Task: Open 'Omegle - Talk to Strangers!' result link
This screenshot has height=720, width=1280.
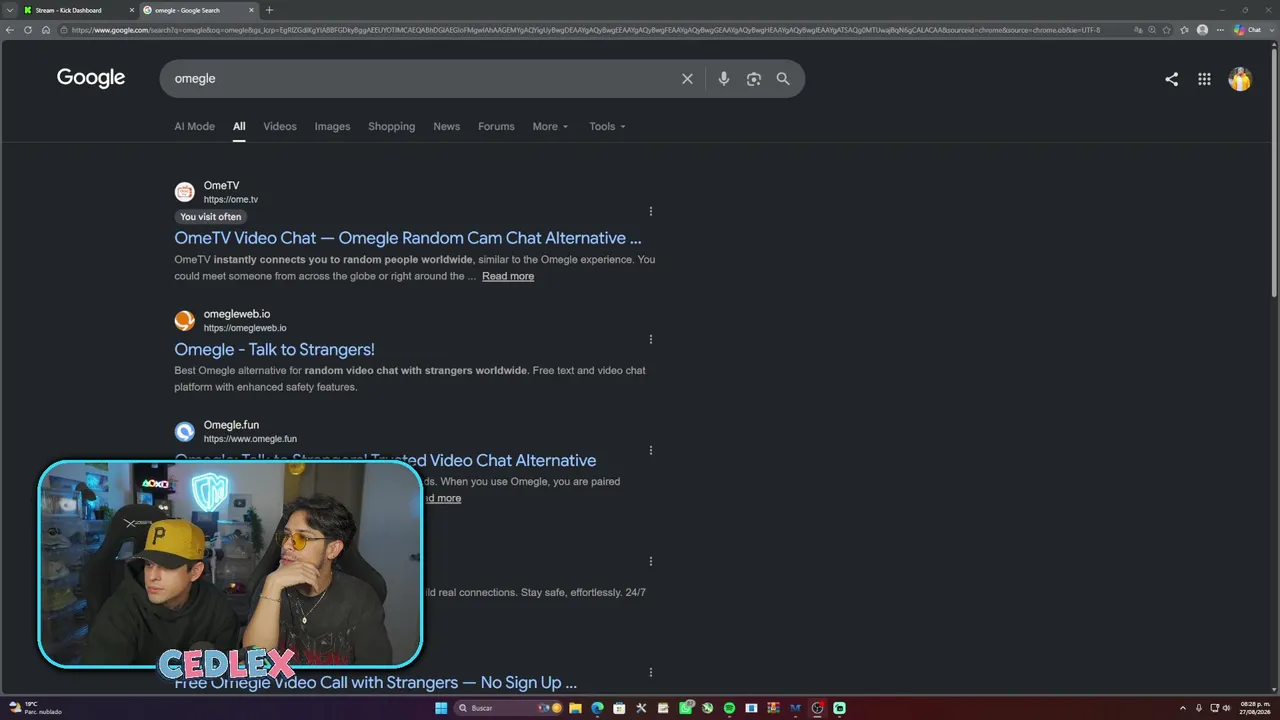Action: (x=274, y=349)
